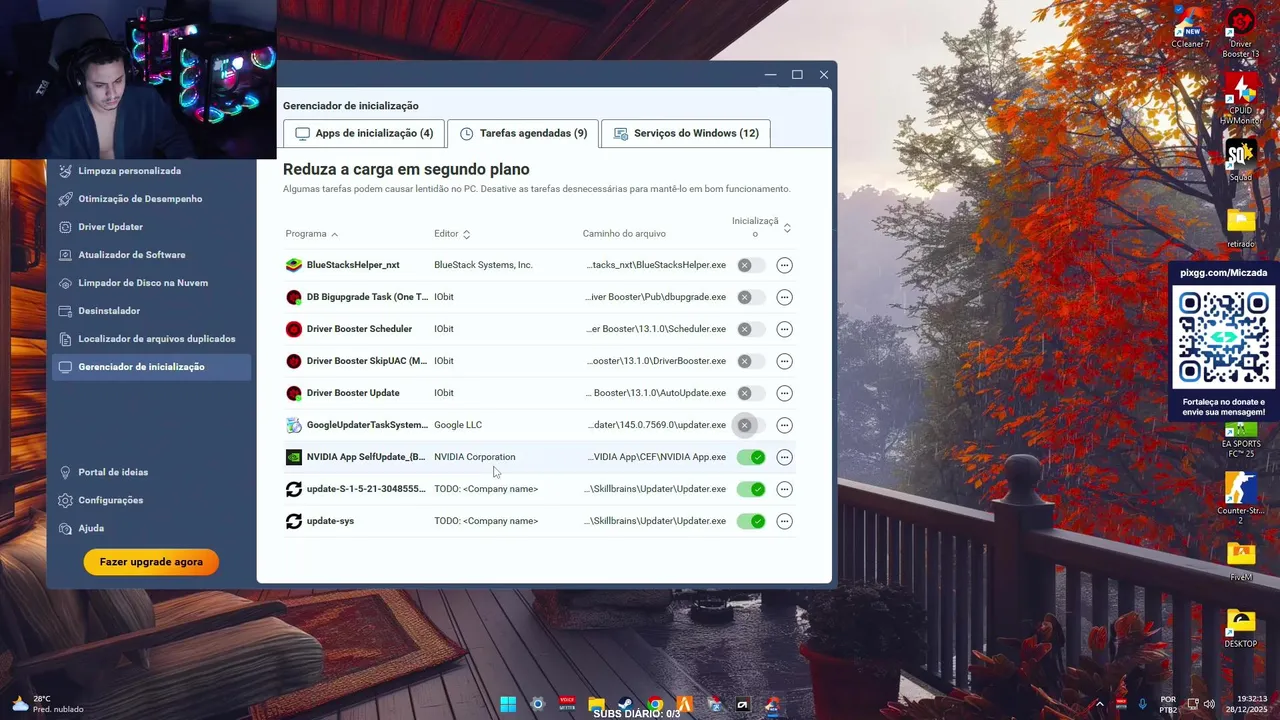Switch to Serviços do Windows tab

[x=686, y=133]
